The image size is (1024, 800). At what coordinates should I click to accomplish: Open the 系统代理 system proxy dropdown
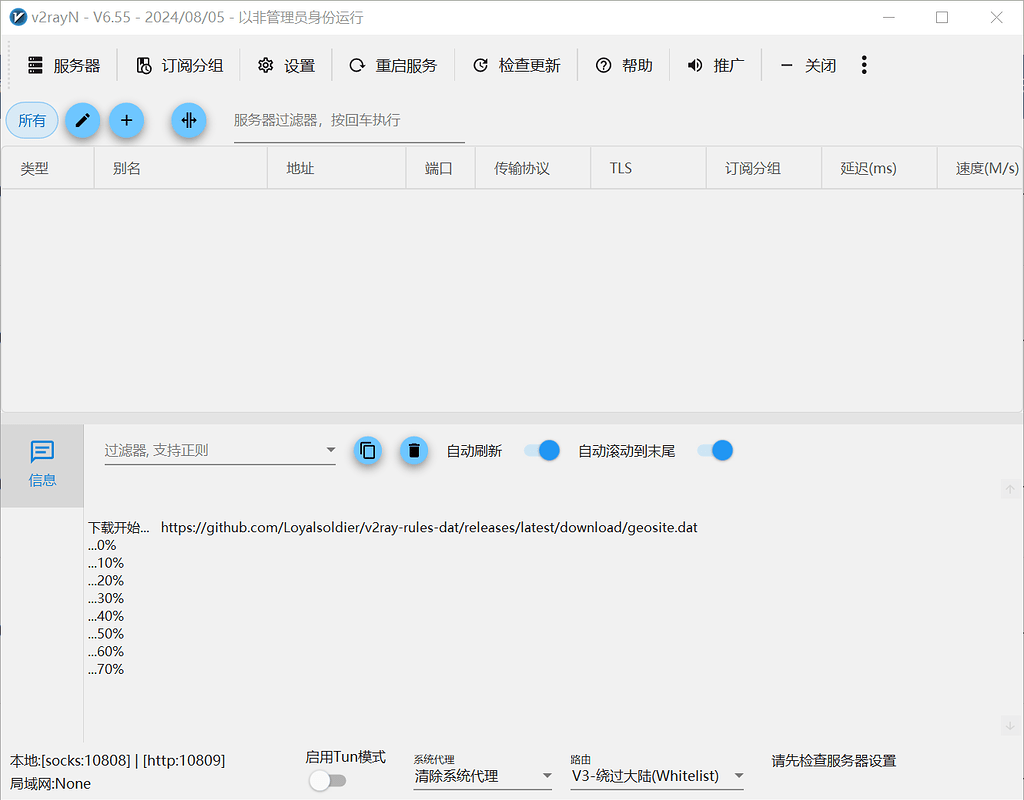[483, 776]
